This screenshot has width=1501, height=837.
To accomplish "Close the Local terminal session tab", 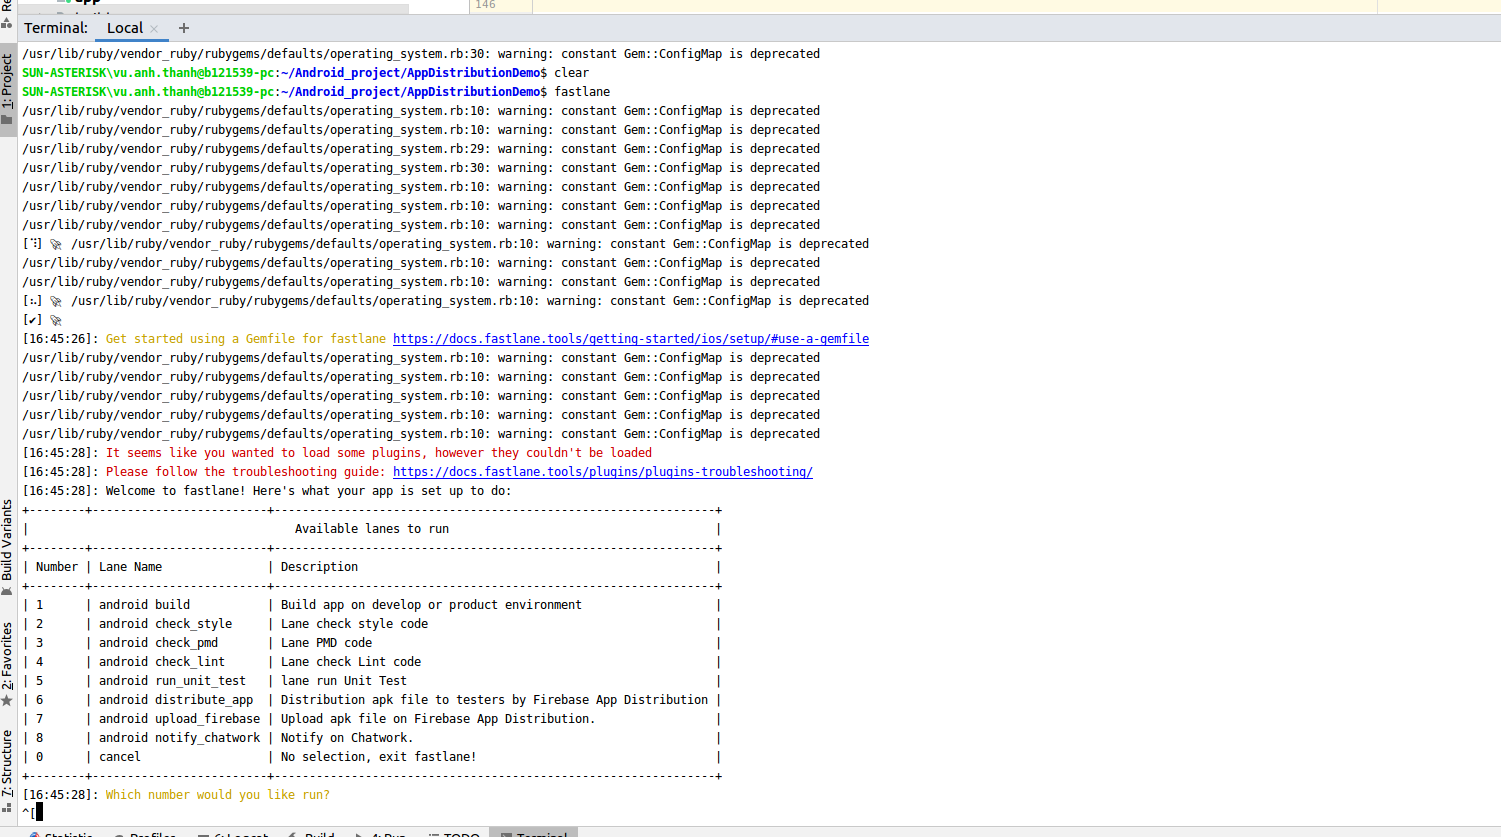I will (x=154, y=29).
